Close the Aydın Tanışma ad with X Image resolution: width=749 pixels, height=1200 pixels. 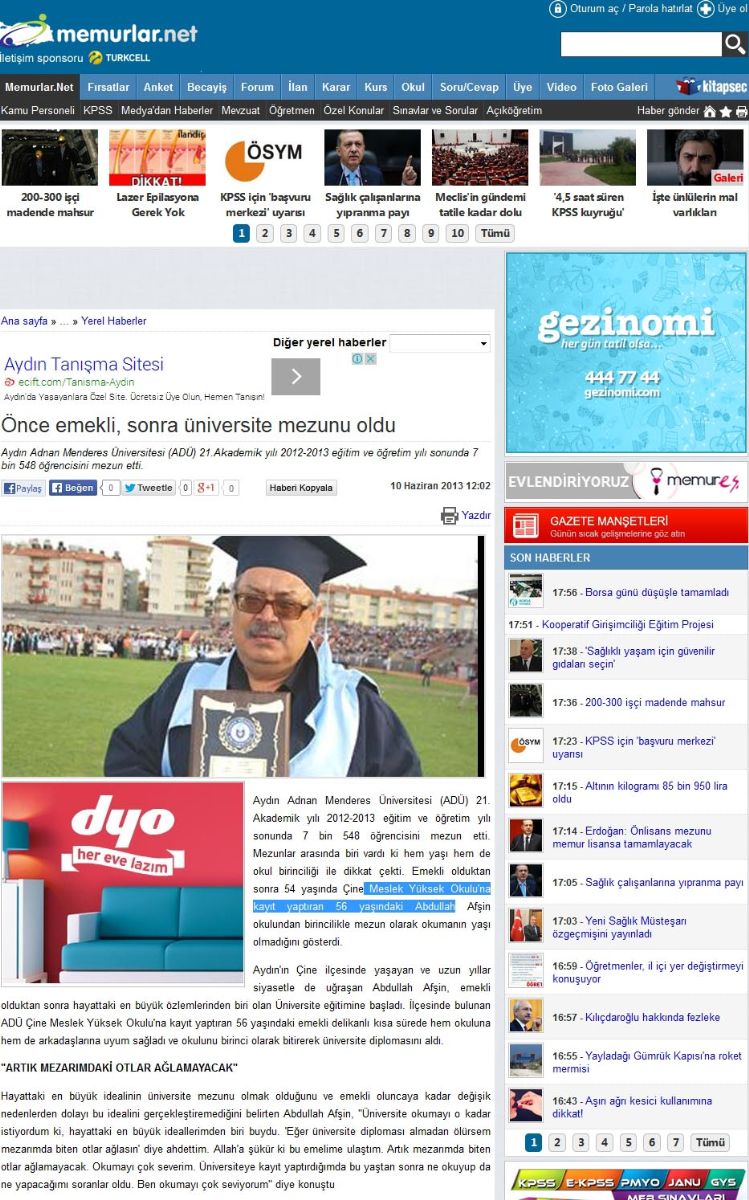pos(370,359)
